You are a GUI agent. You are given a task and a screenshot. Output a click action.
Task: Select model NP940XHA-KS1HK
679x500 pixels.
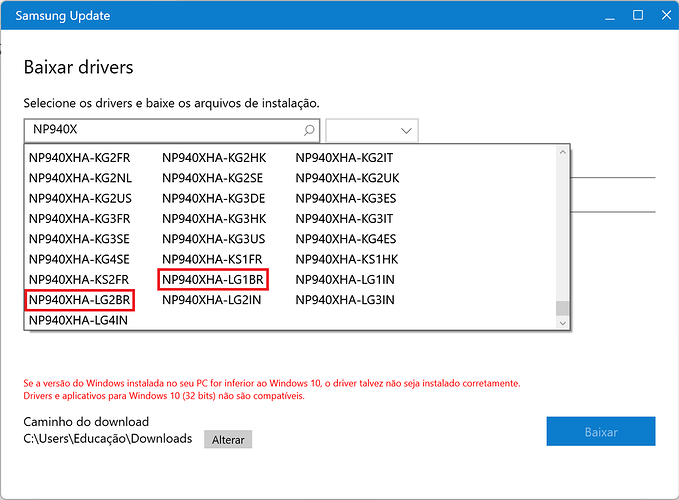(347, 259)
